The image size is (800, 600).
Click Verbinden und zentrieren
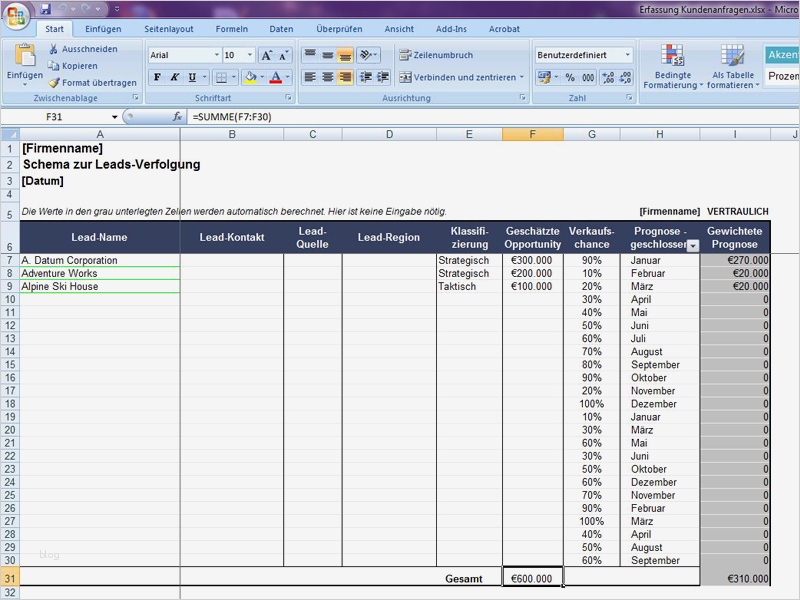(x=462, y=77)
